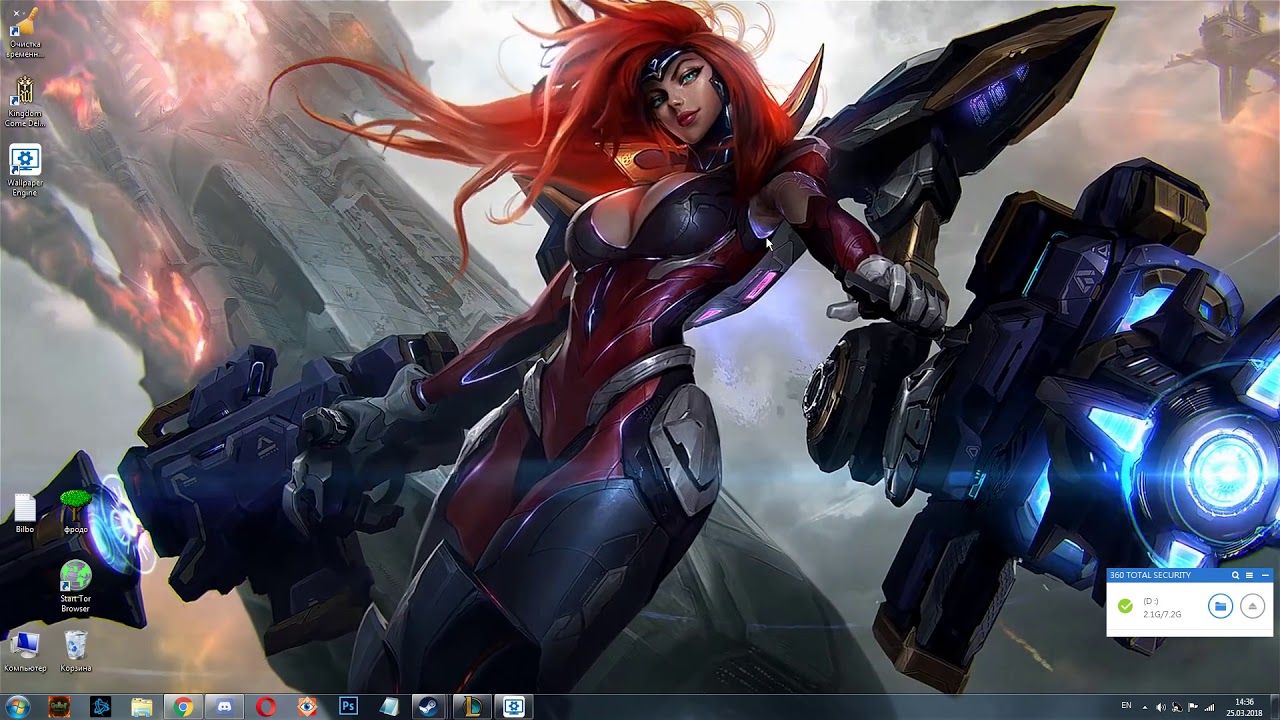Open Wallpaper Engine in the taskbar

513,707
